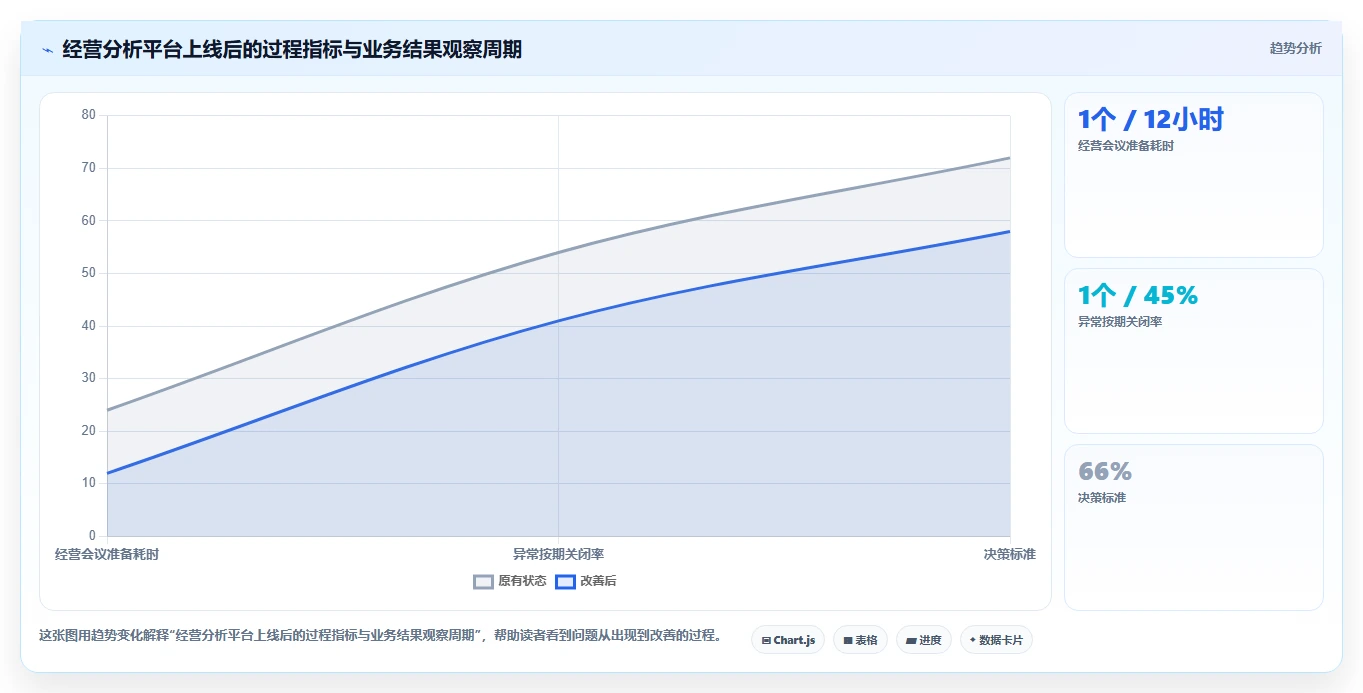Select the 进度 tag chip

pos(924,640)
